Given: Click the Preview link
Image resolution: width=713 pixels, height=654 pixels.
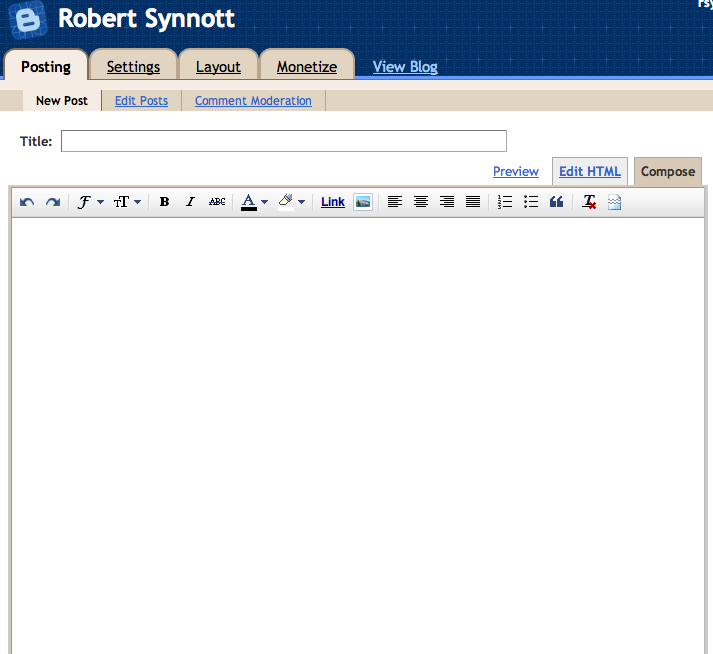Looking at the screenshot, I should 516,171.
